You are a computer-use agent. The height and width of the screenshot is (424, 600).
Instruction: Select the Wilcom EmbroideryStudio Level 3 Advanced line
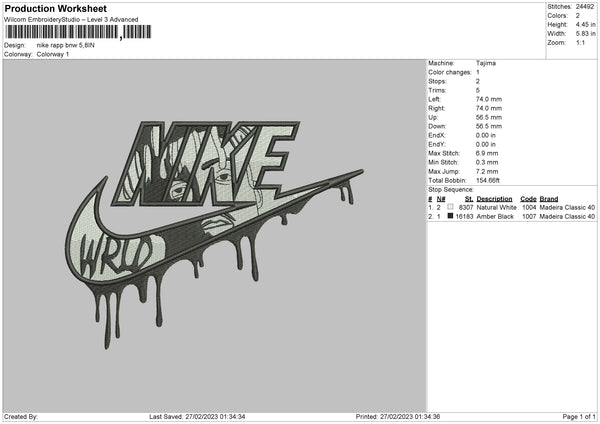pyautogui.click(x=71, y=20)
